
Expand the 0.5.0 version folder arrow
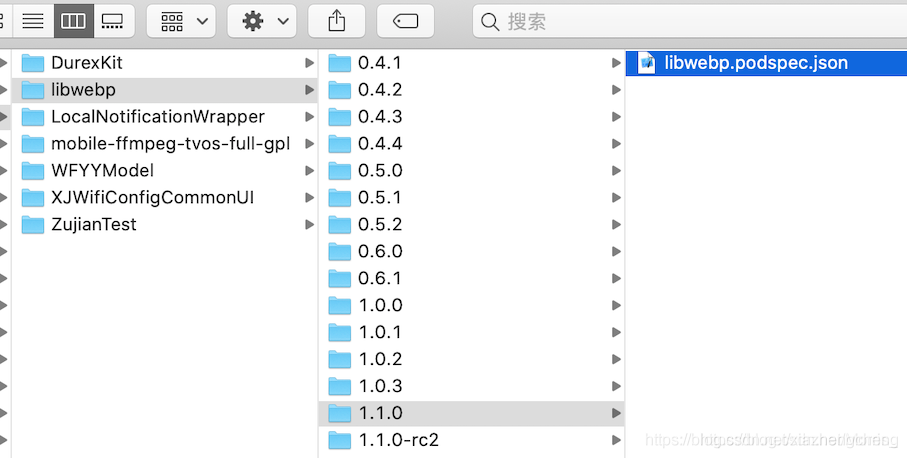point(616,171)
